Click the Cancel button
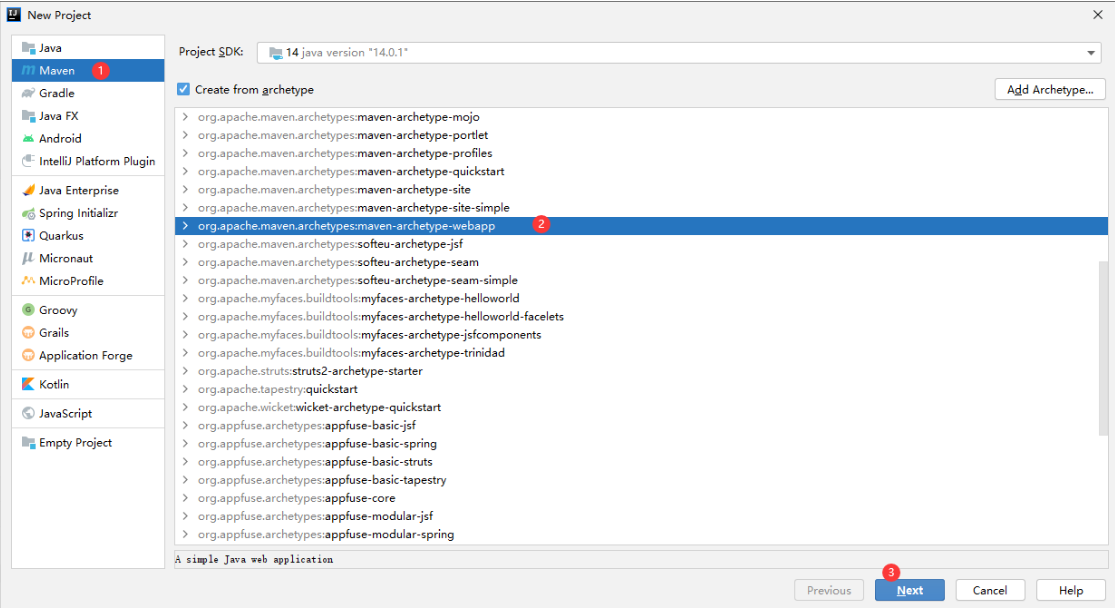1115x608 pixels. coord(990,590)
